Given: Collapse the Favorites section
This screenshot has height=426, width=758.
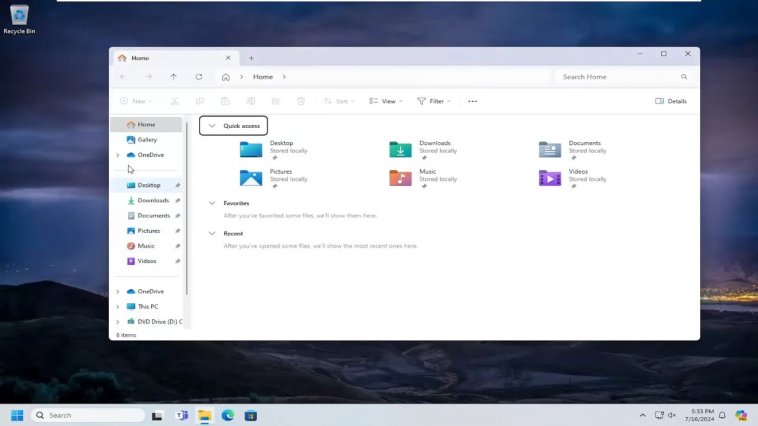Looking at the screenshot, I should [212, 203].
